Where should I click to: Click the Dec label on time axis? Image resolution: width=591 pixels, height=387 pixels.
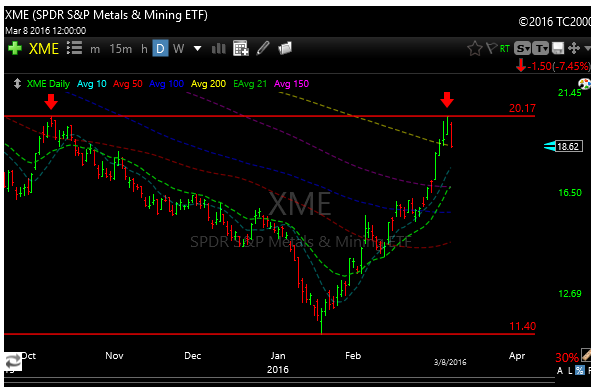[193, 356]
